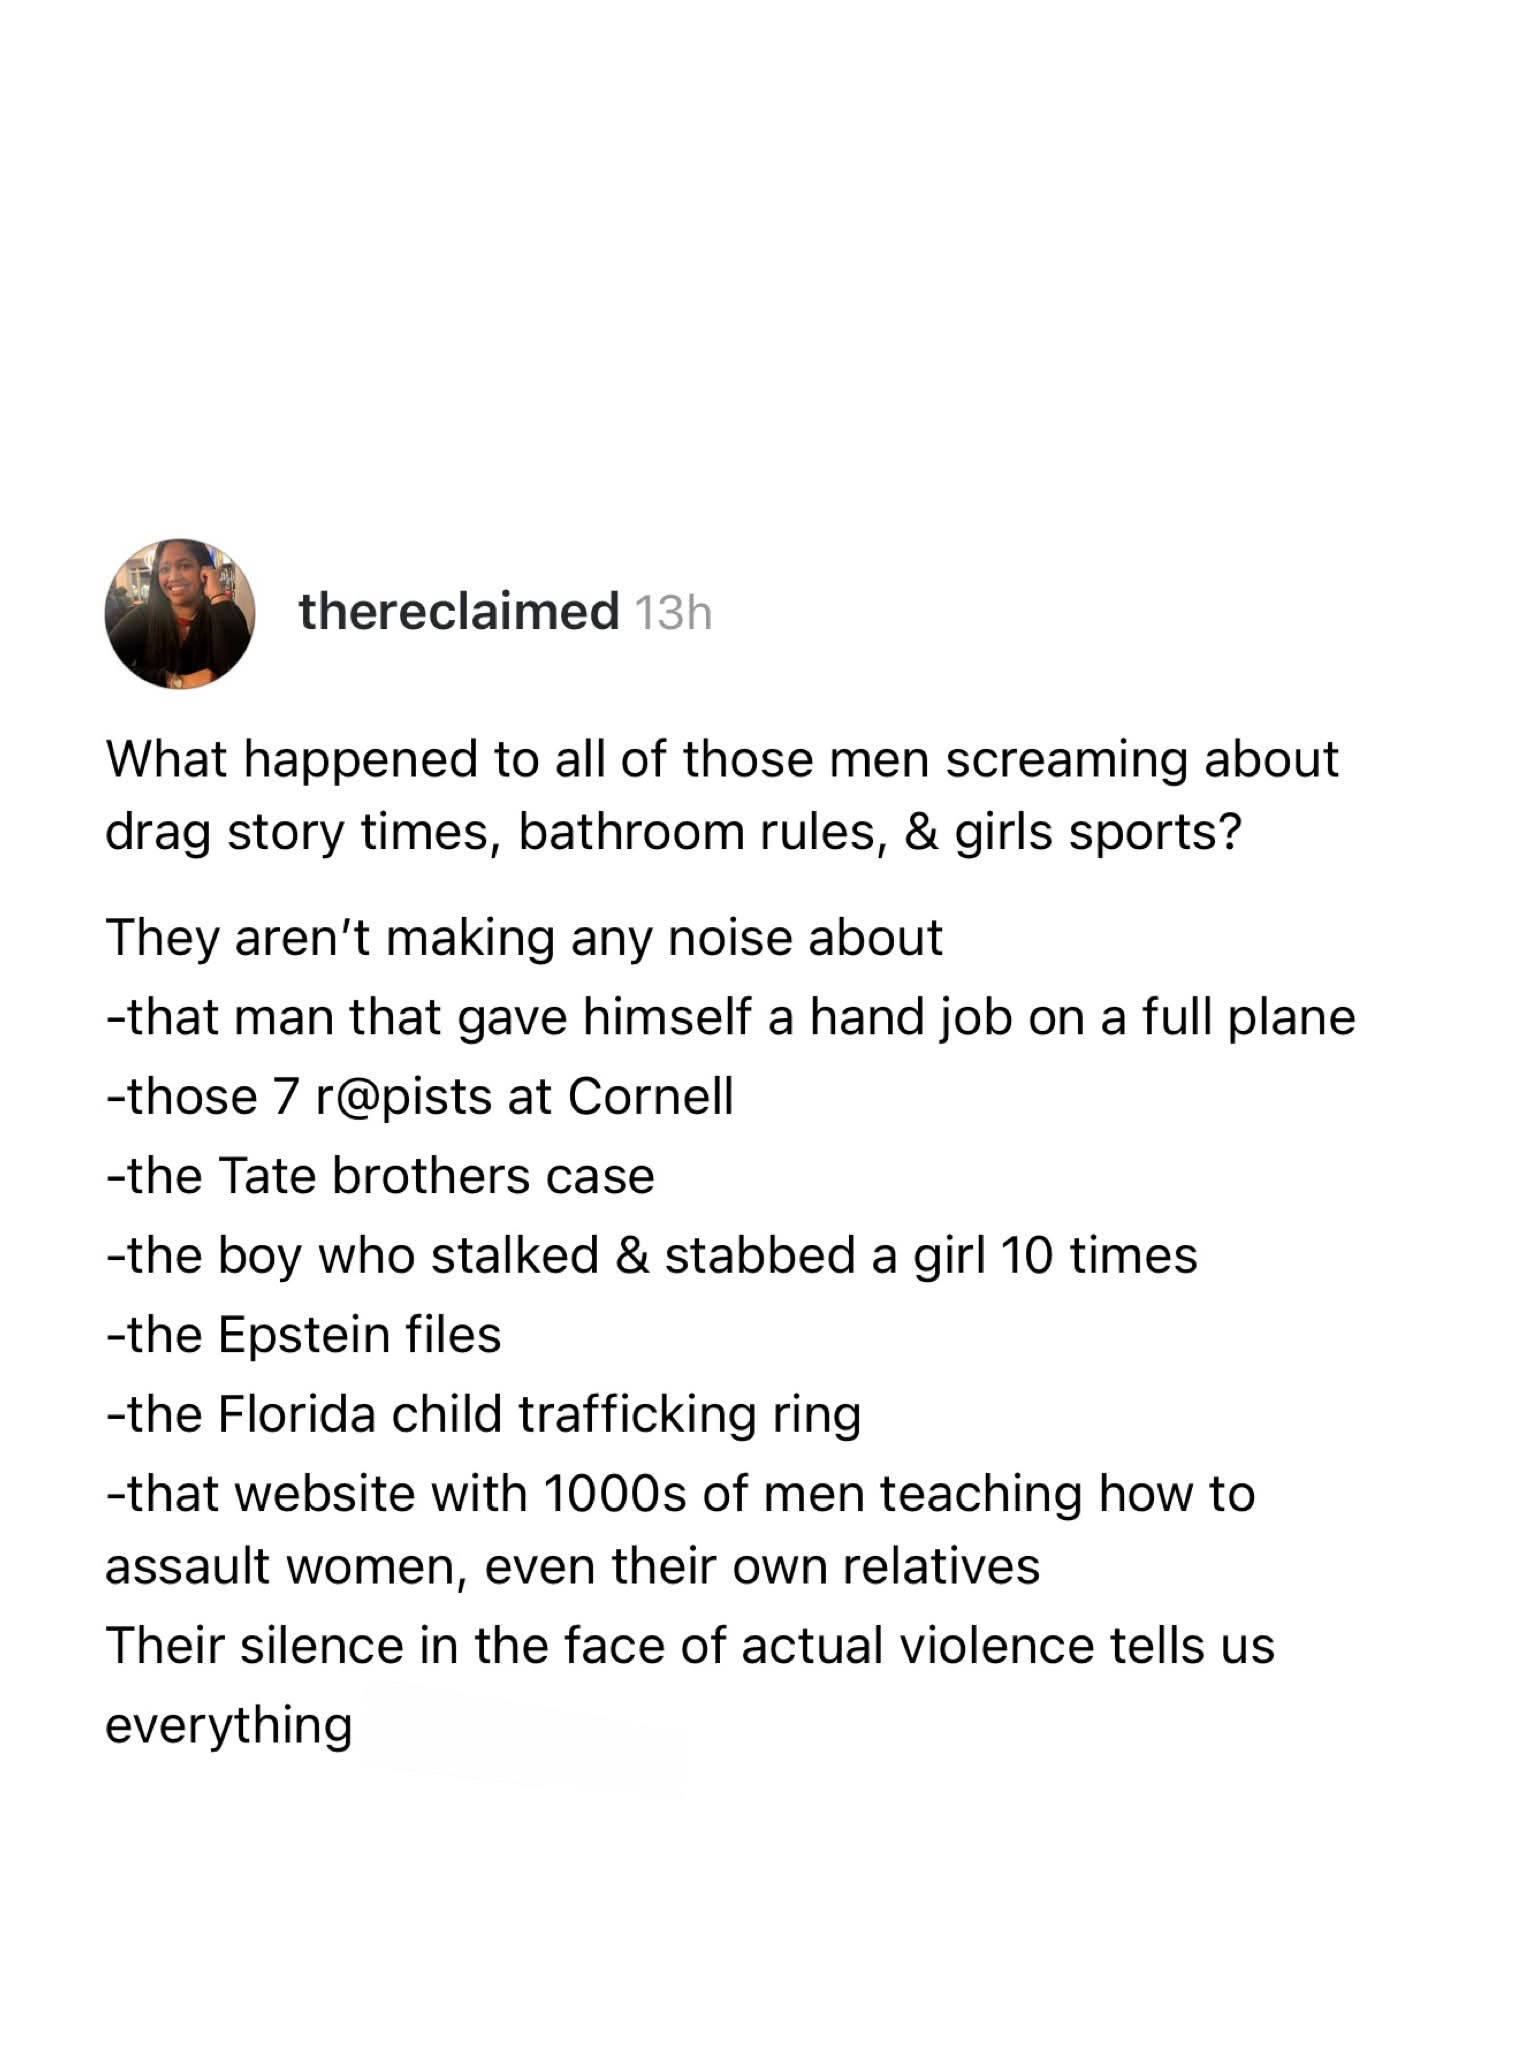Select the line about the full plane
Viewport: 1536px width, 2048px height.
click(x=730, y=1018)
